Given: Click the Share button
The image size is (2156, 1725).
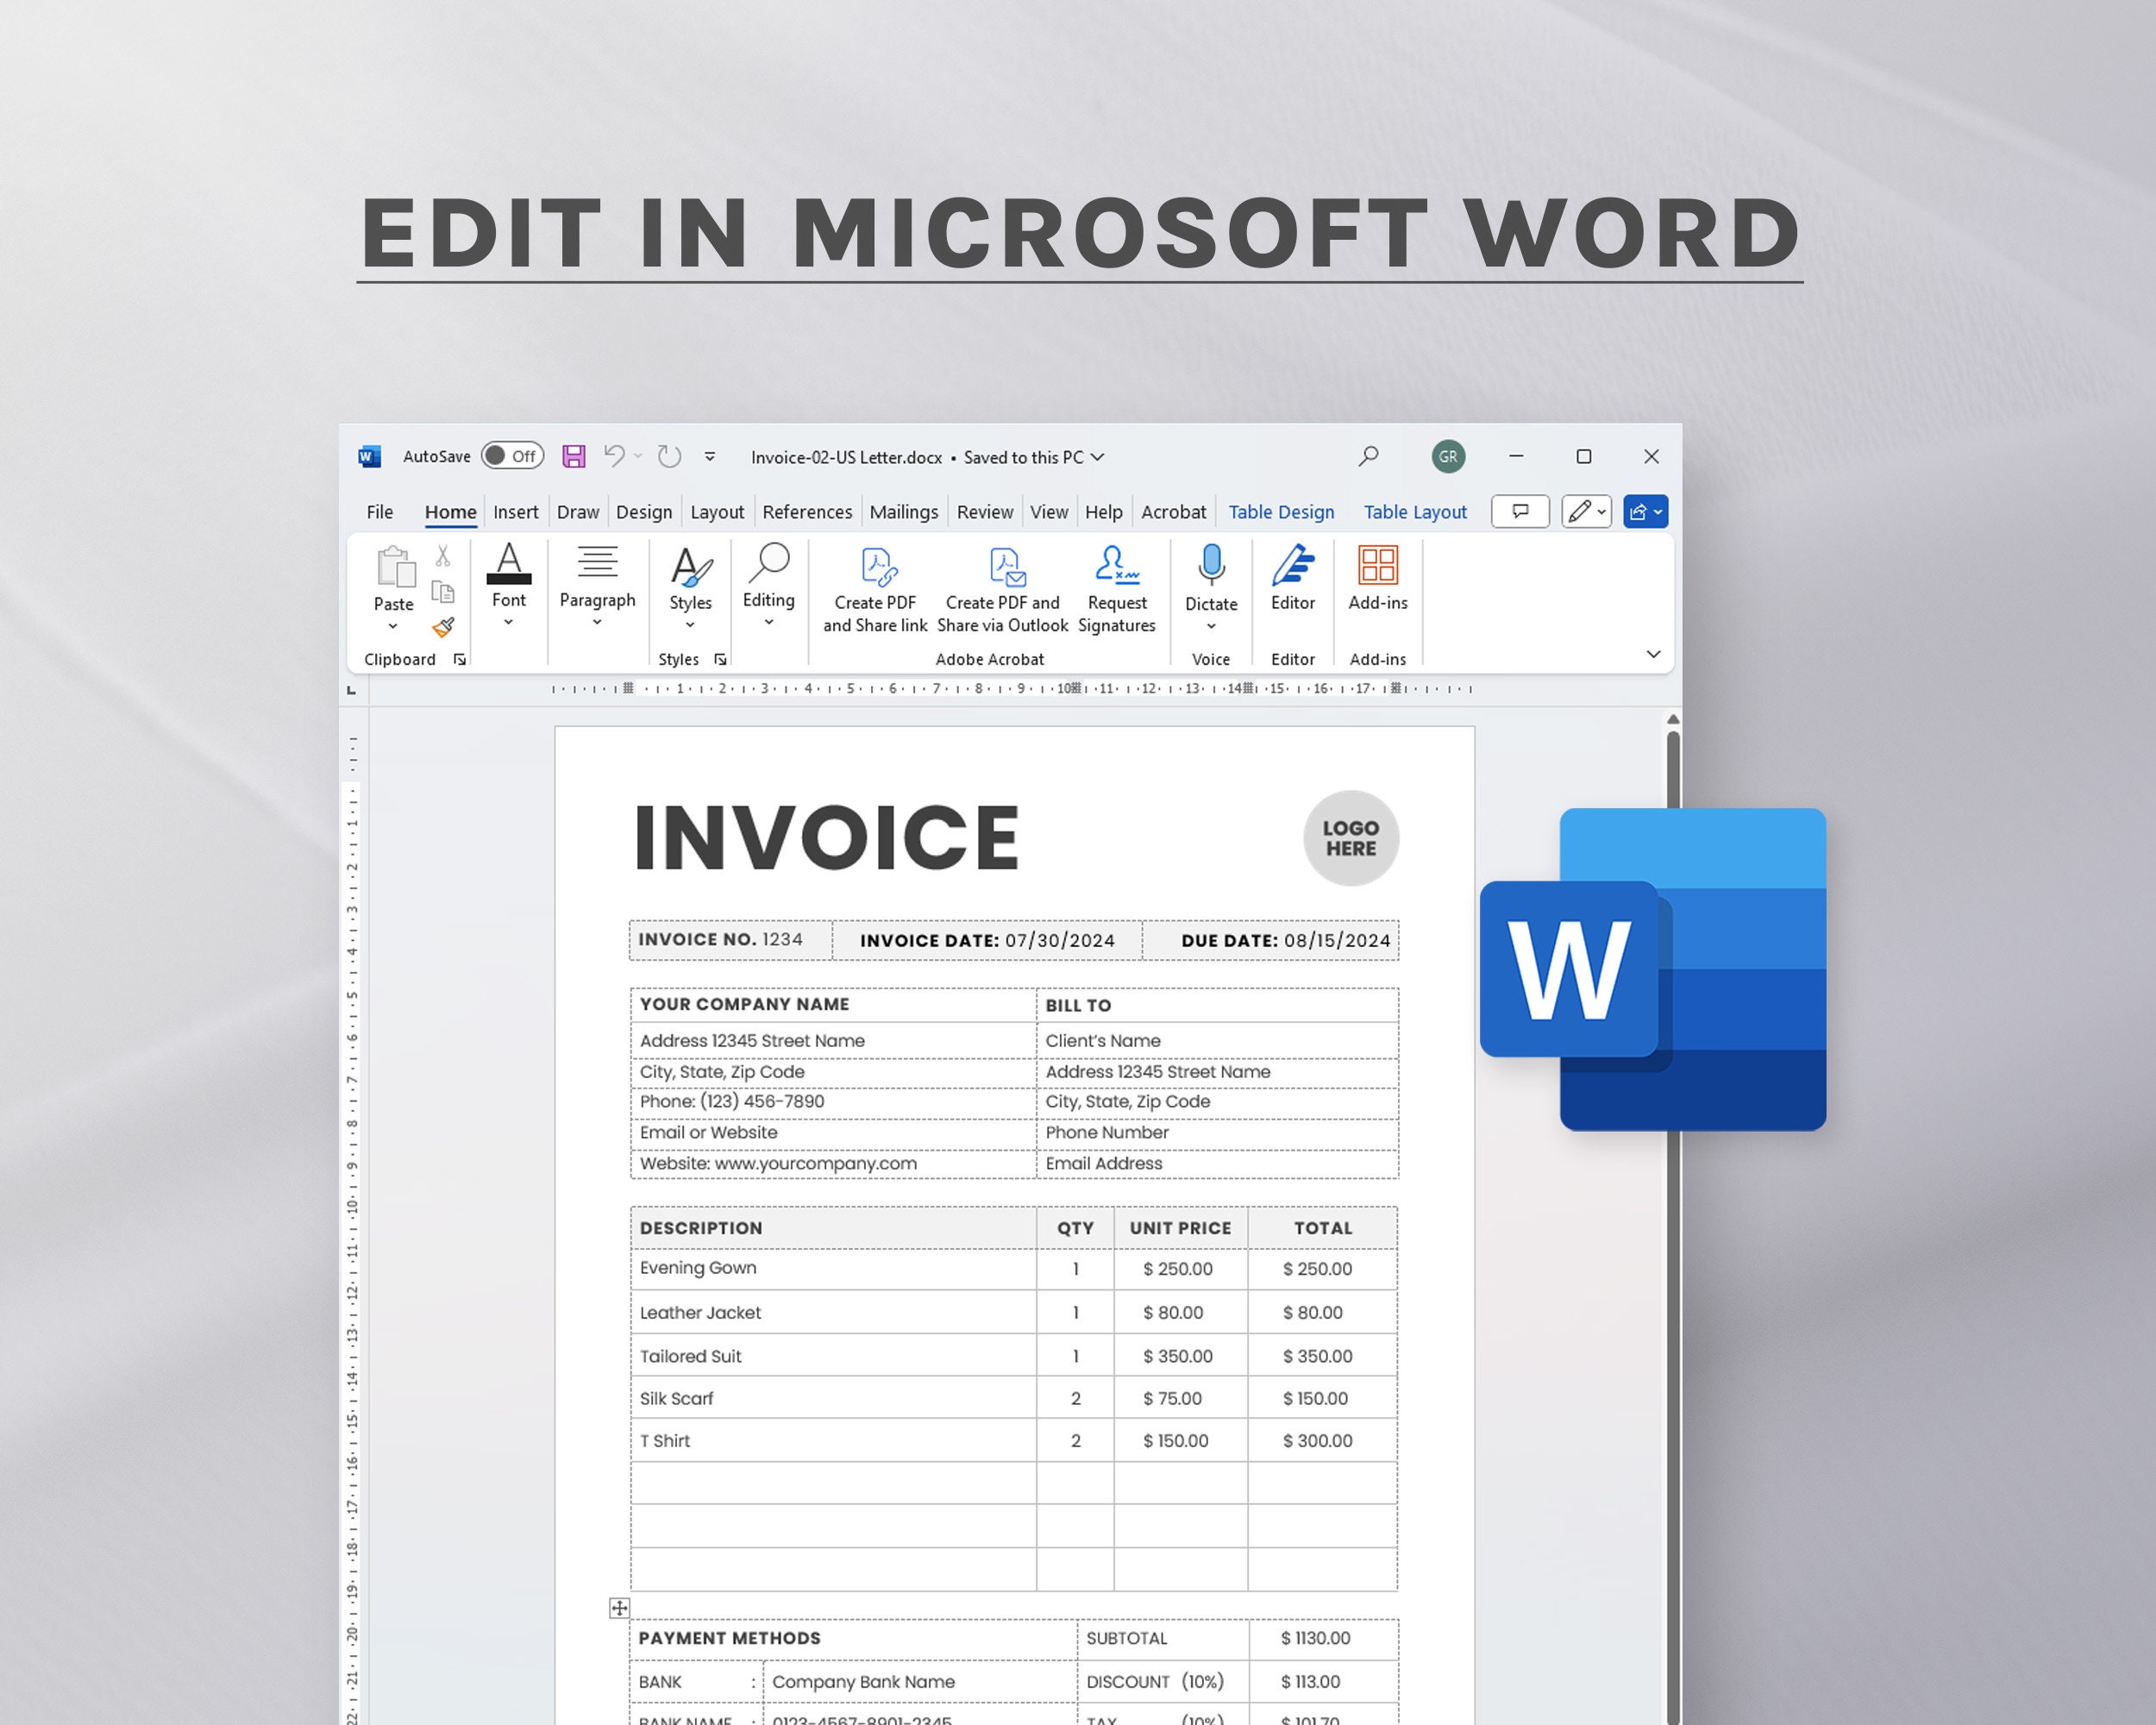Looking at the screenshot, I should click(x=1643, y=511).
